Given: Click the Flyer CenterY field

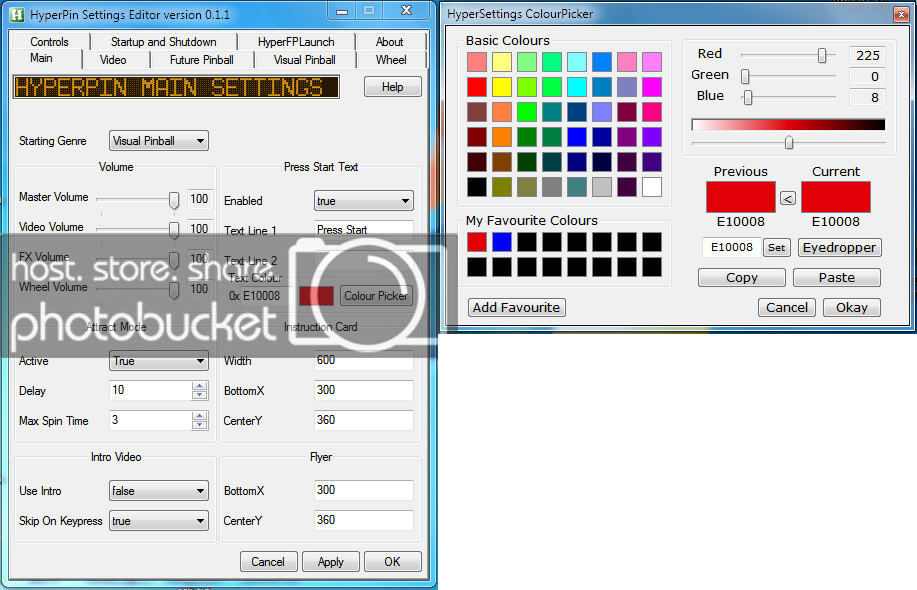Looking at the screenshot, I should pos(363,520).
